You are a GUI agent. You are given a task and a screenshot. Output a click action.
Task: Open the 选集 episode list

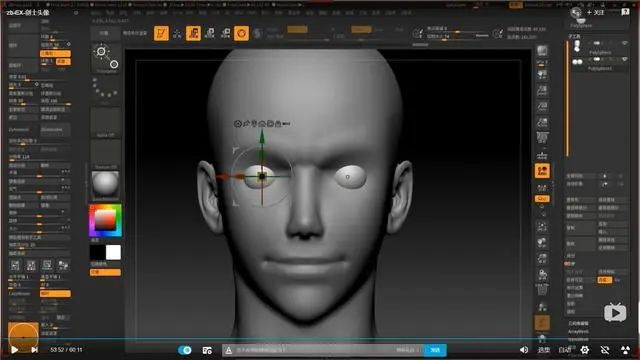click(x=543, y=350)
